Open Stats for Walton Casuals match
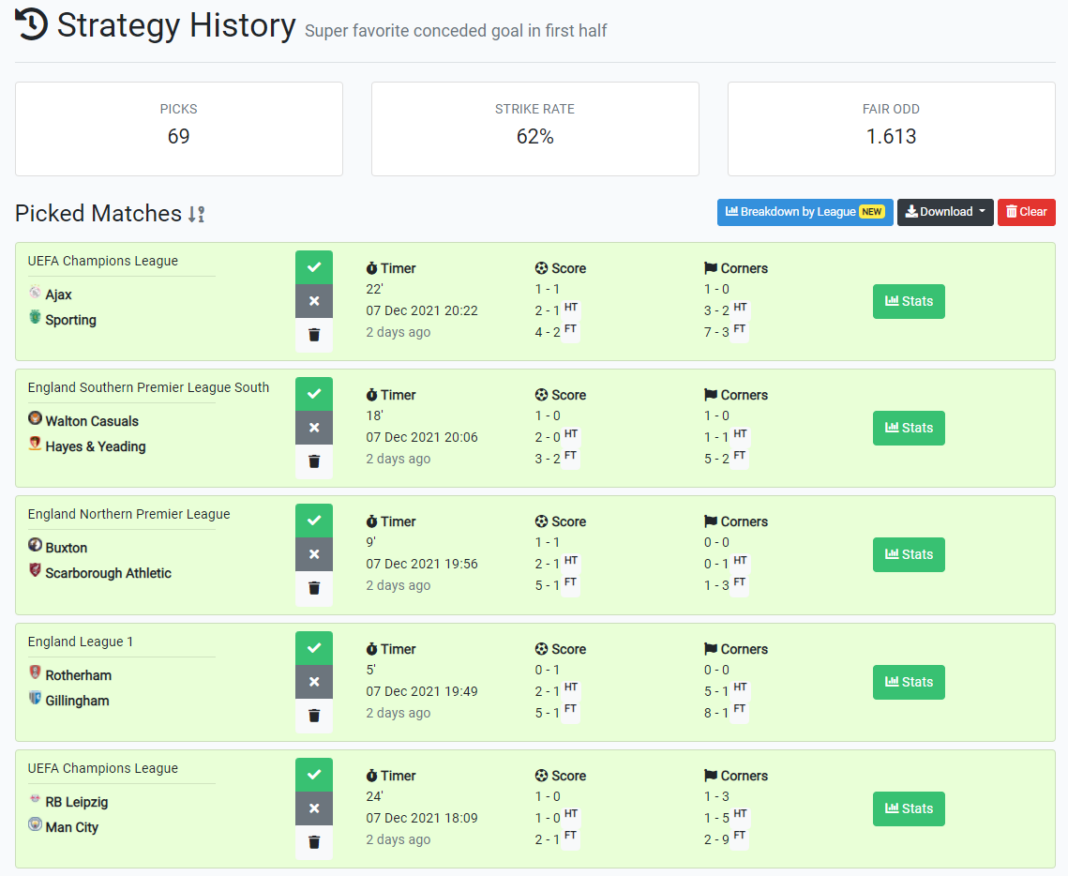 pyautogui.click(x=908, y=428)
